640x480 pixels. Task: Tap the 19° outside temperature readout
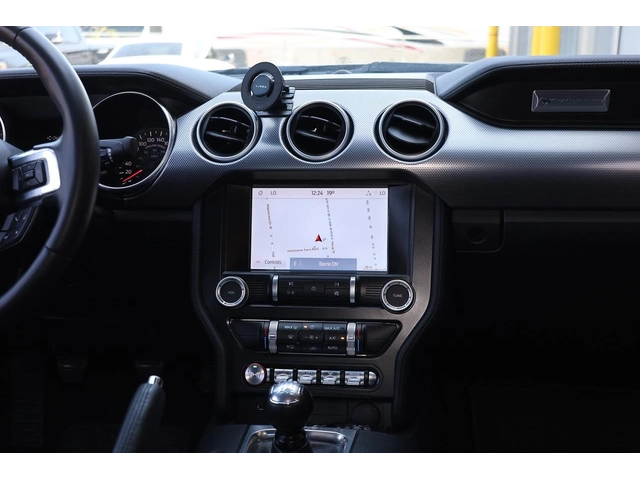click(x=330, y=193)
